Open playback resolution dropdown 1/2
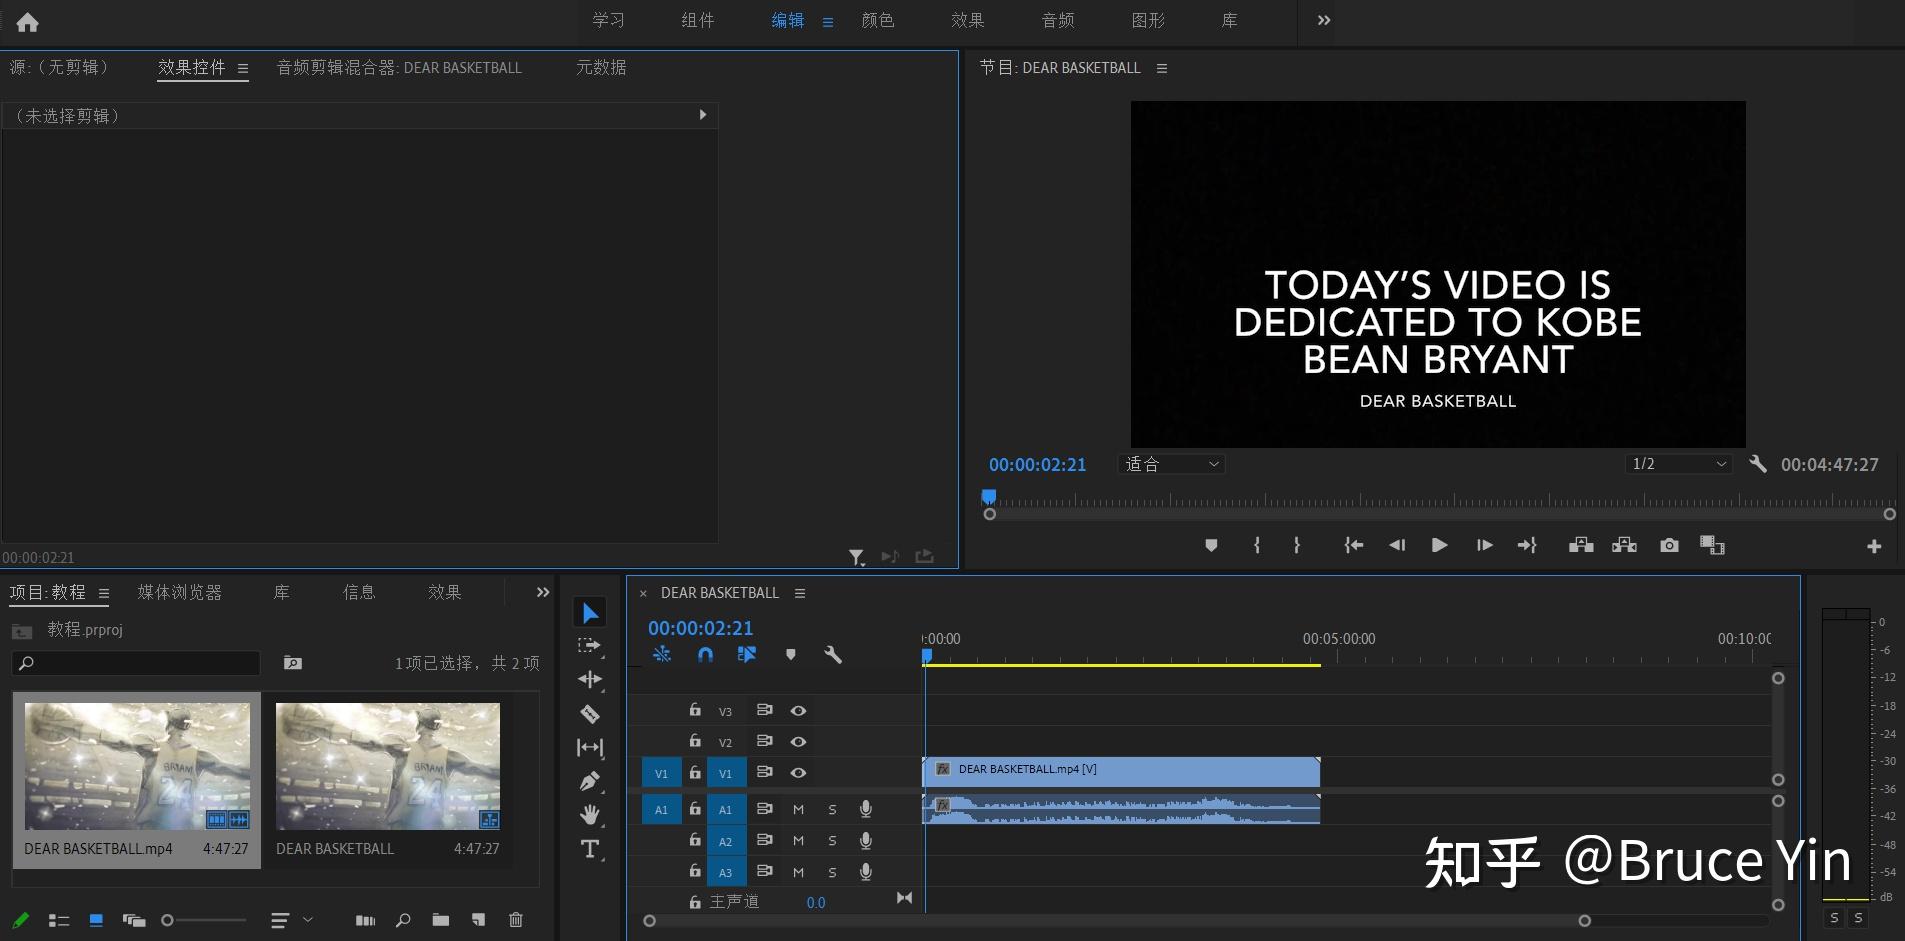The width and height of the screenshot is (1905, 941). (1679, 464)
